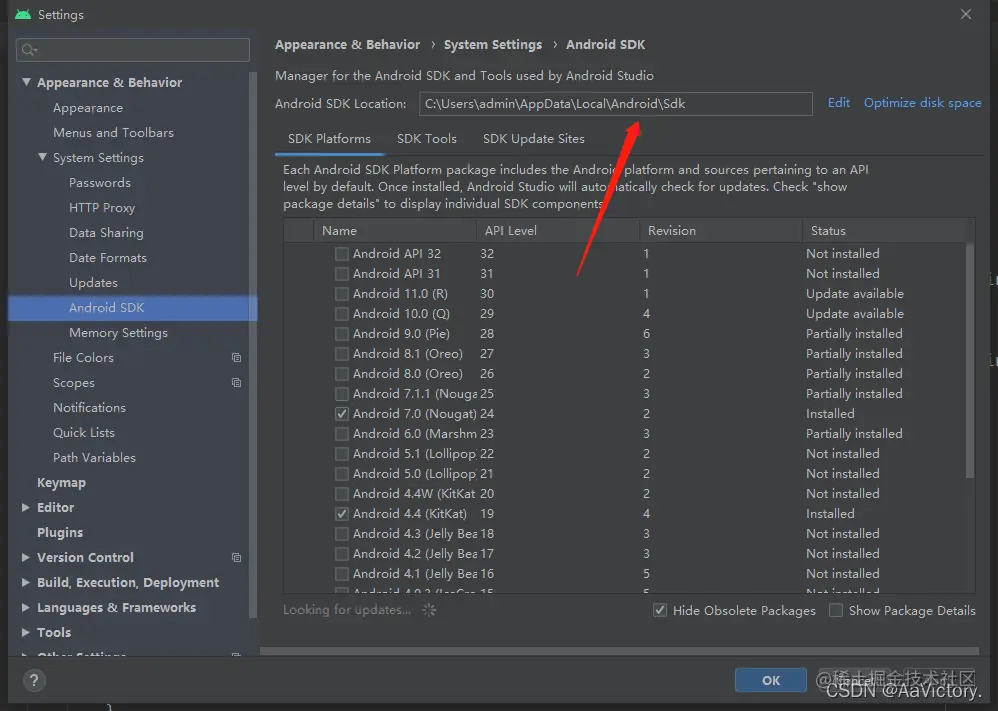Click the project-level icon beside Version Control

pos(236,558)
